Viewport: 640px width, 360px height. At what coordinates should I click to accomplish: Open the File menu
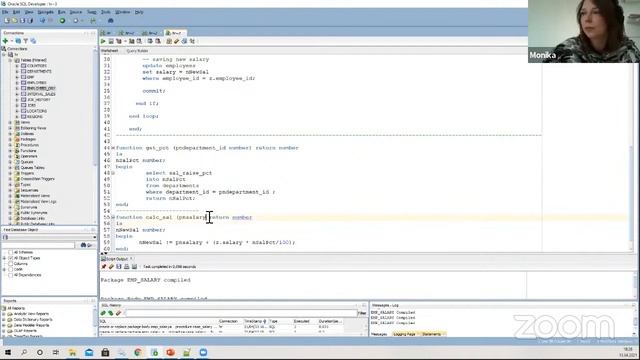(x=5, y=12)
